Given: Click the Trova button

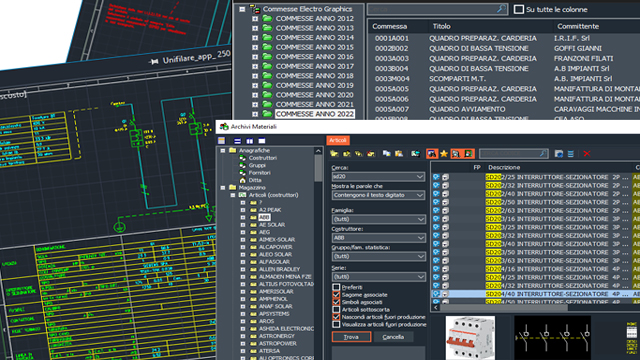Looking at the screenshot, I should click(x=351, y=337).
